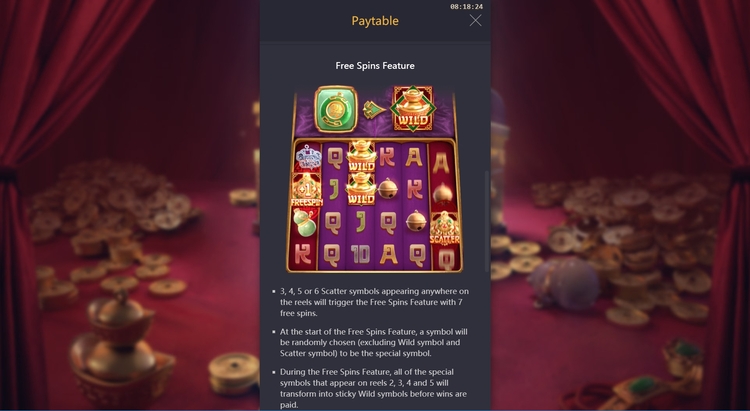Image resolution: width=750 pixels, height=411 pixels.
Task: Click the green jade coin symbol
Action: tap(336, 110)
